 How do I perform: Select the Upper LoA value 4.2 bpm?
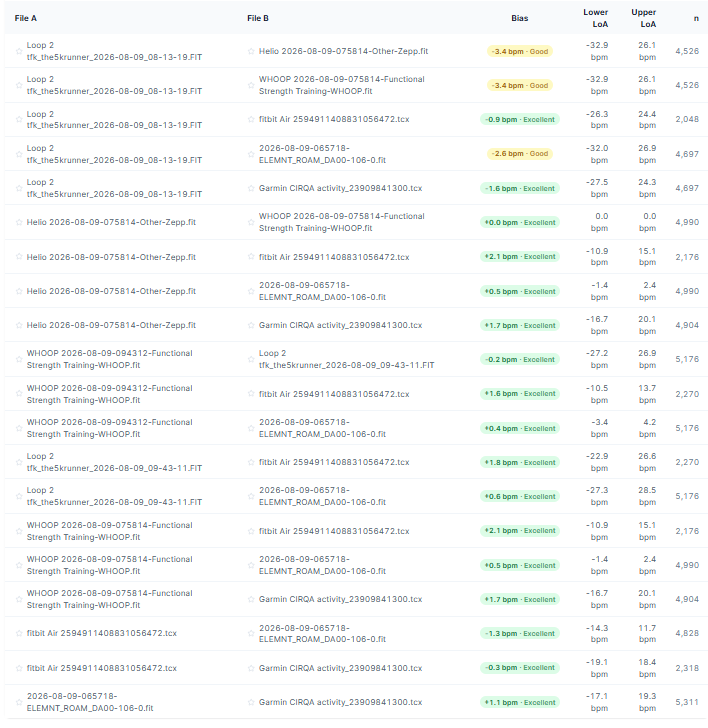click(649, 428)
